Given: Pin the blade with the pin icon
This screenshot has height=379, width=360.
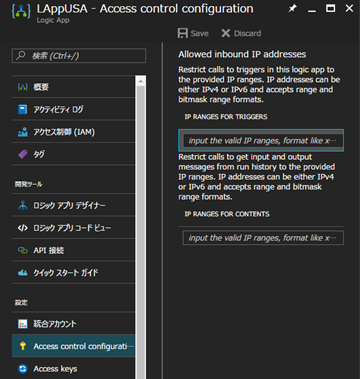Looking at the screenshot, I should (292, 9).
